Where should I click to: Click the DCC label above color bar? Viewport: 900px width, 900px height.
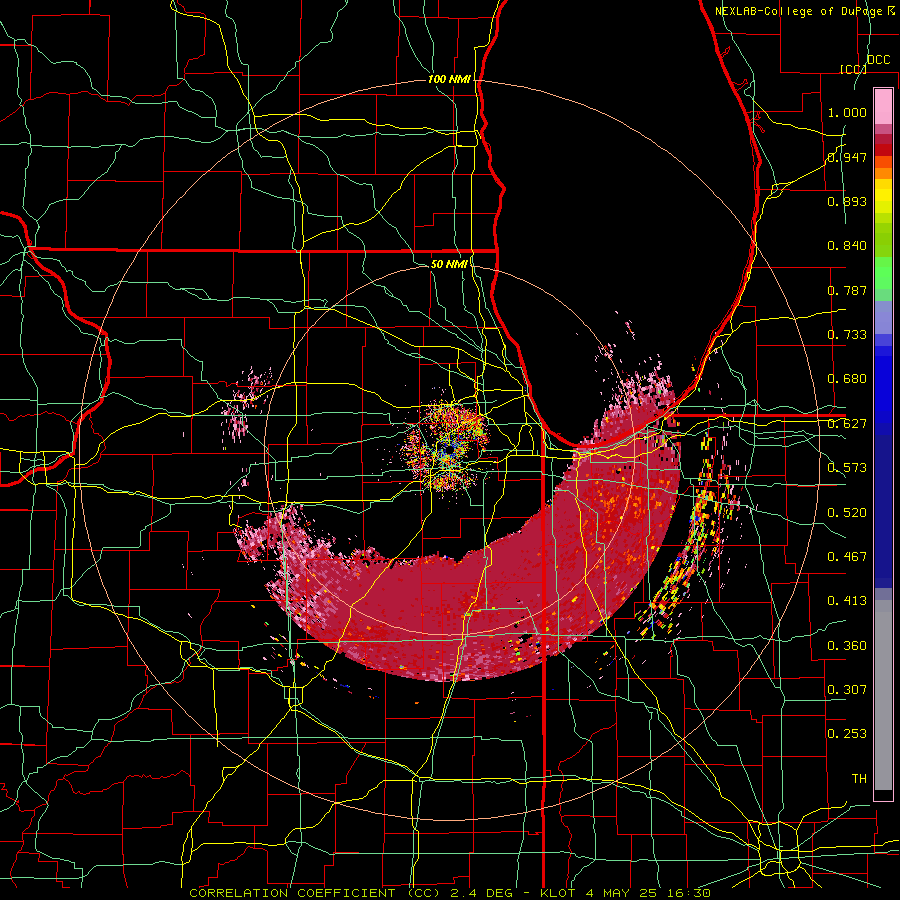tap(878, 60)
